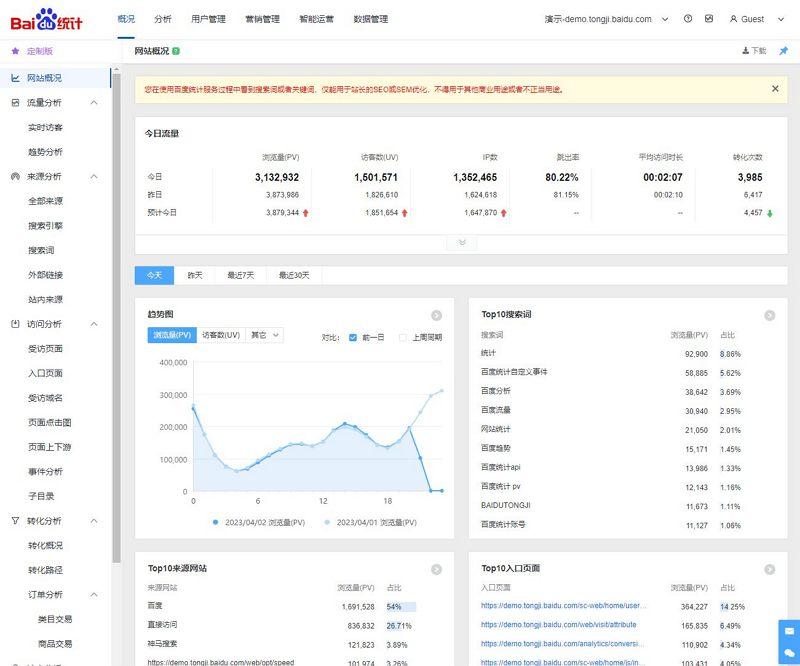This screenshot has height=666, width=800.
Task: Open 趋势分析 in the sidebar
Action: pyautogui.click(x=45, y=152)
